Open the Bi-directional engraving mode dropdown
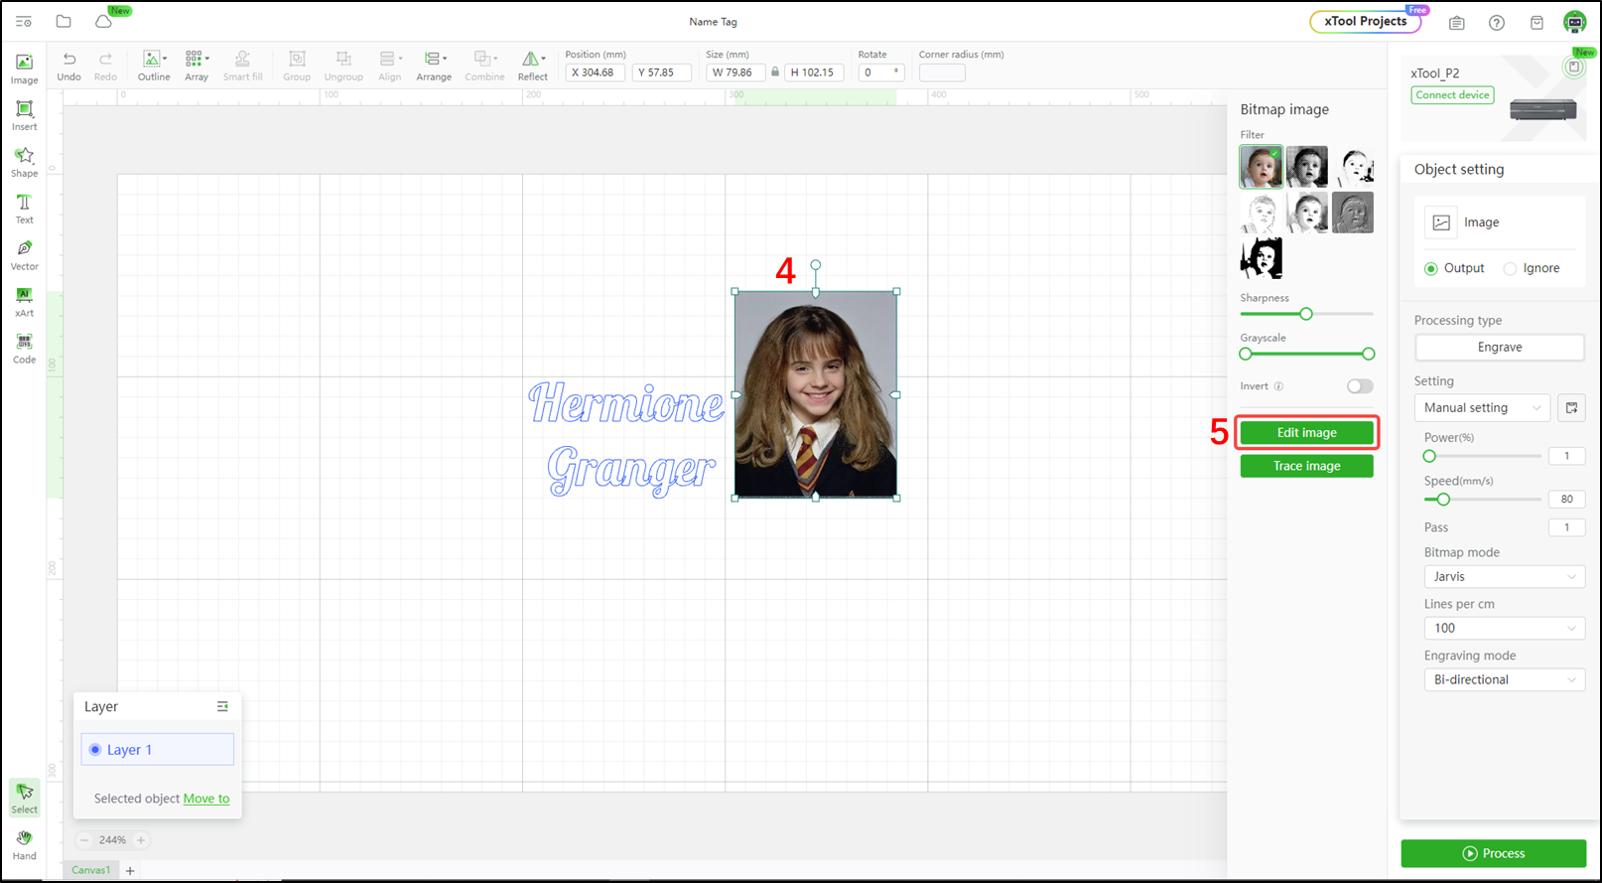This screenshot has width=1602, height=883. 1504,680
